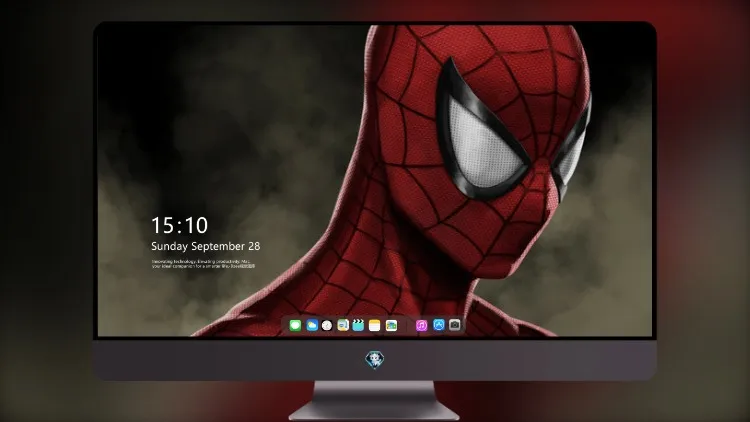Click the small tagline text under date
Screen dimensions: 750x422
[x=203, y=264]
